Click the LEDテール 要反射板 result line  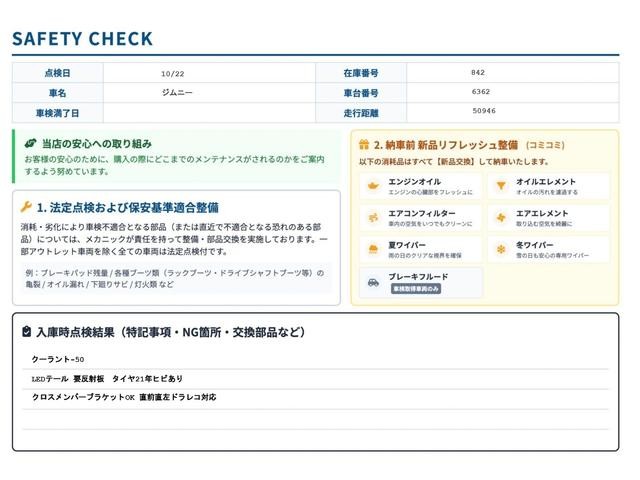[107, 379]
